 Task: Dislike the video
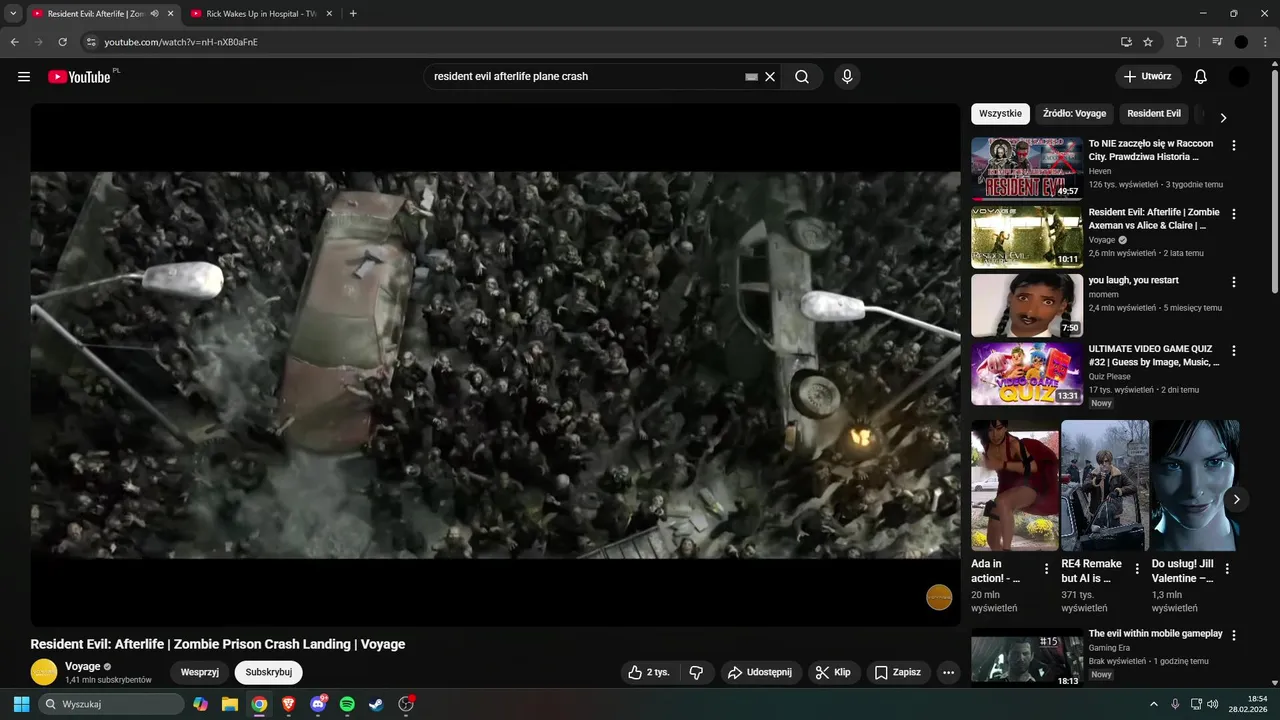click(x=697, y=673)
